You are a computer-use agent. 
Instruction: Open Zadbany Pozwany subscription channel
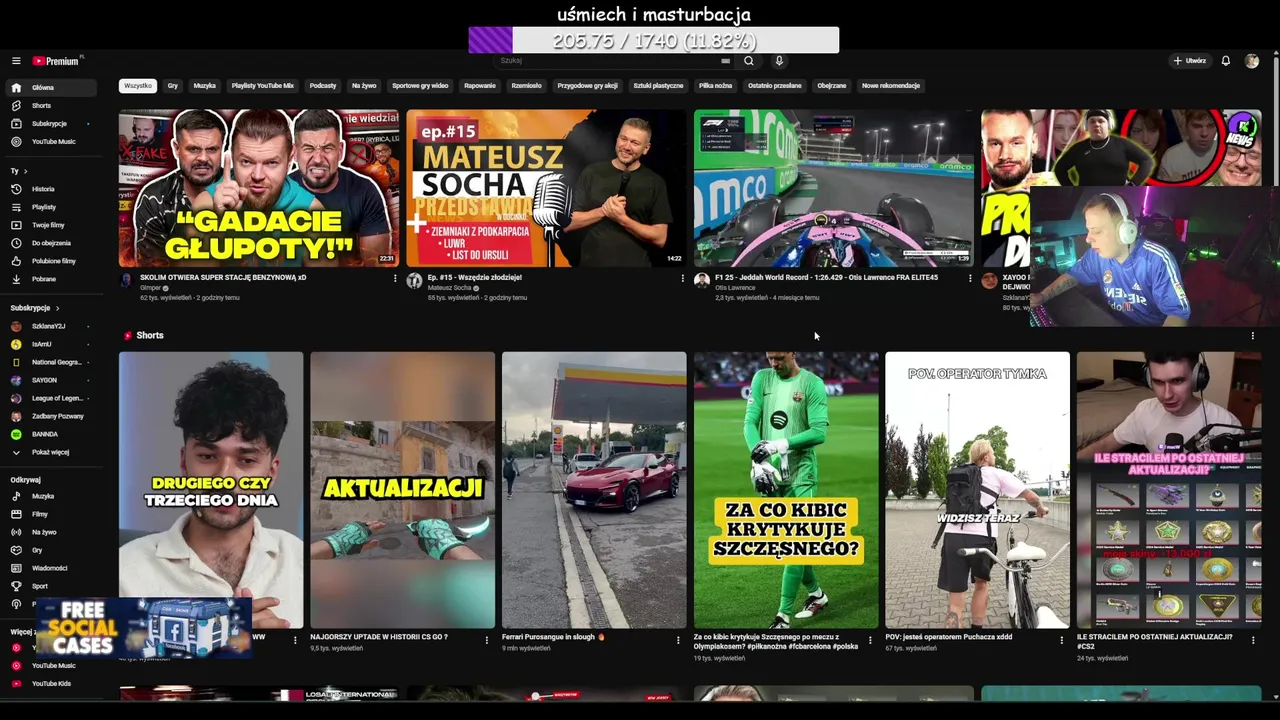[x=50, y=416]
